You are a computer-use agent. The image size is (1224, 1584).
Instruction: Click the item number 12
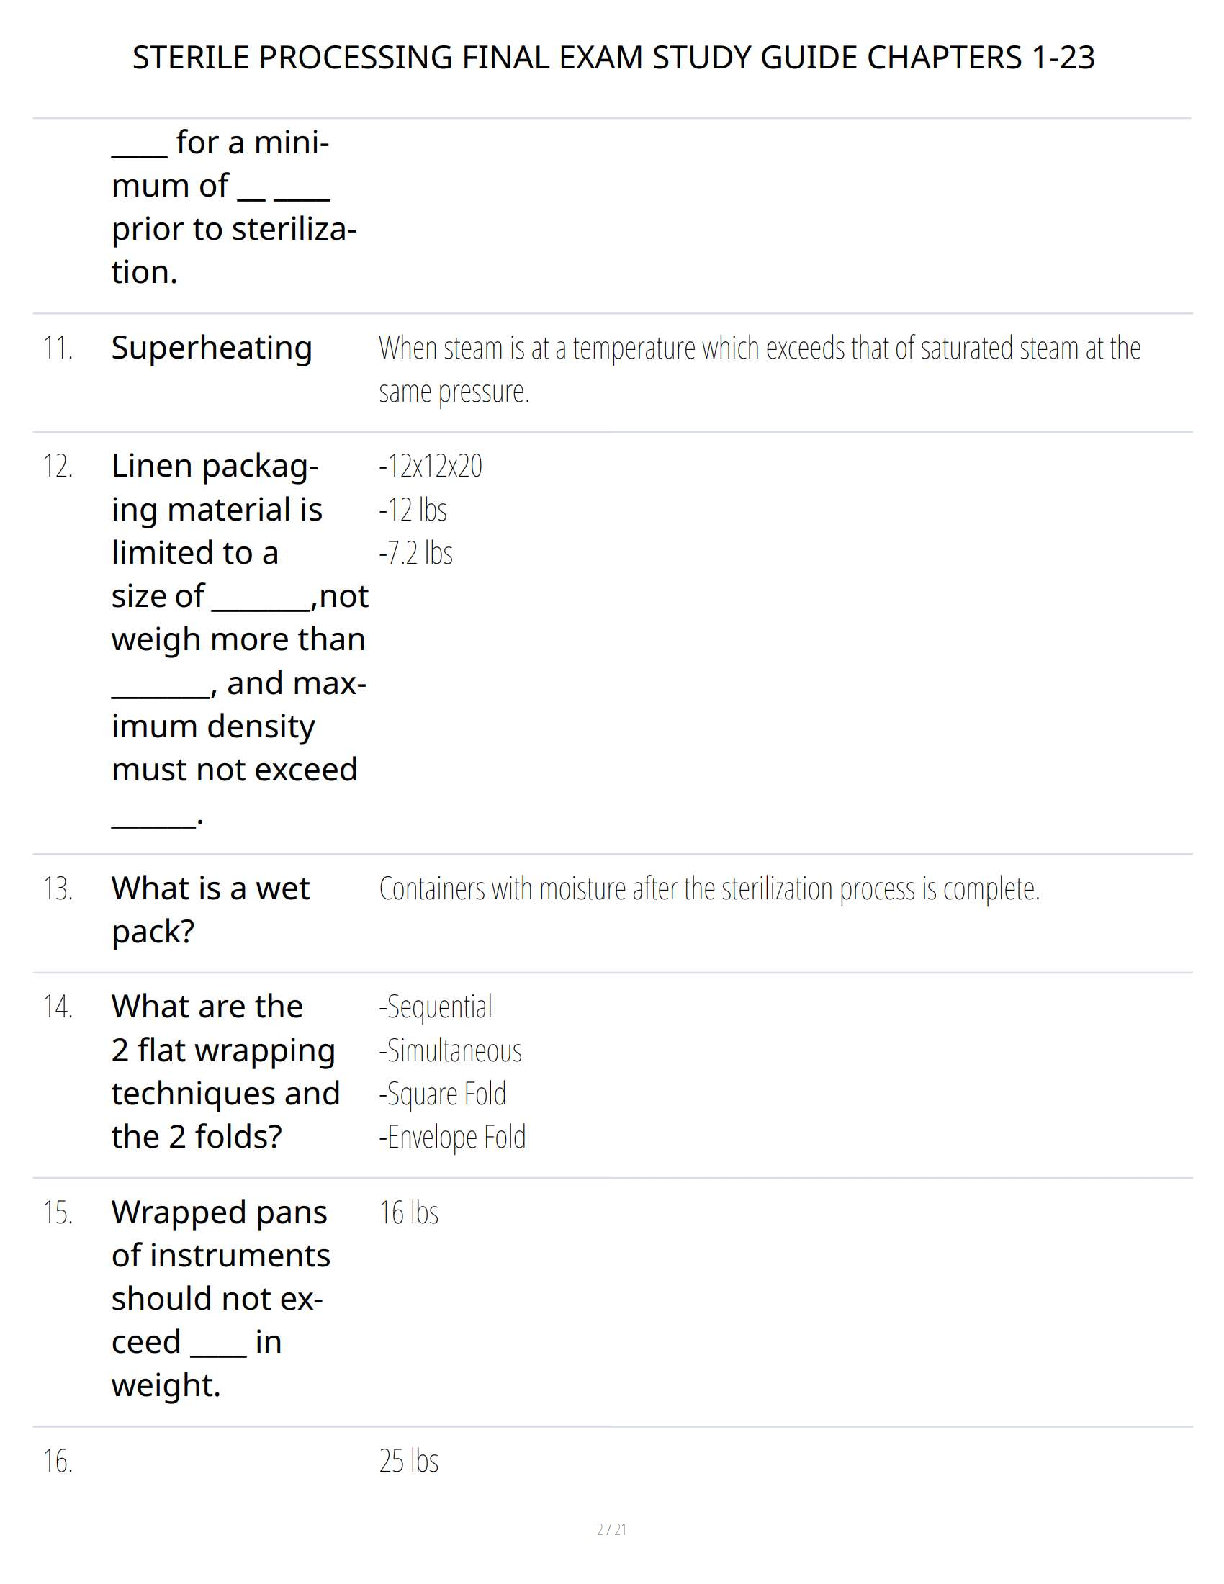(57, 466)
